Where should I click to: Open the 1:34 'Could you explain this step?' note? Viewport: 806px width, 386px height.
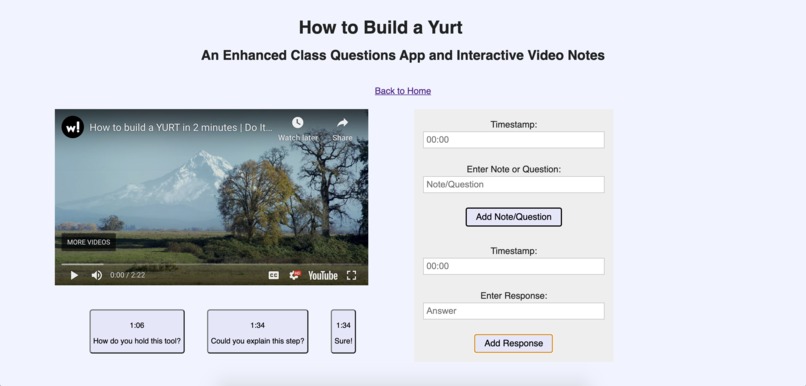[258, 332]
